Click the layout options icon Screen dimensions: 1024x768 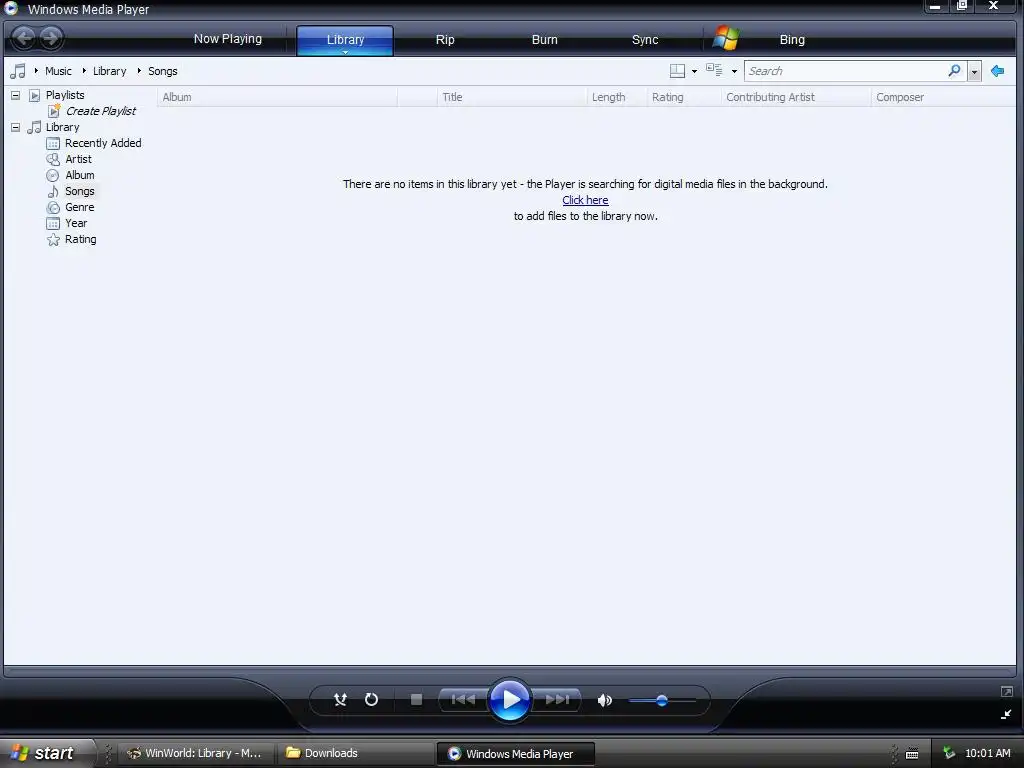click(x=677, y=71)
